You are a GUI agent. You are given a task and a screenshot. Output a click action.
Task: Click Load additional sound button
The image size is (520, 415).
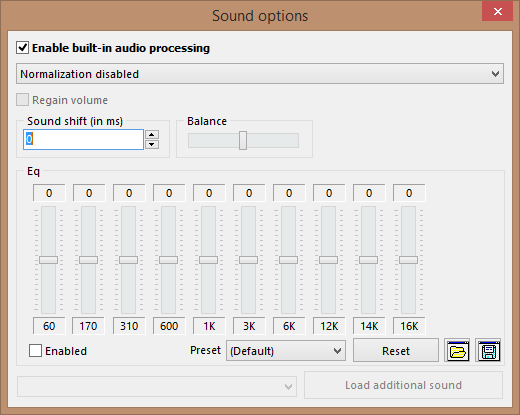403,385
